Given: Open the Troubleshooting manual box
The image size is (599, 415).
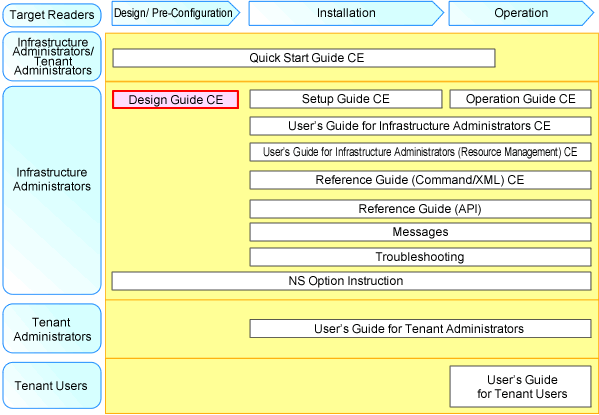Looking at the screenshot, I should pyautogui.click(x=420, y=257).
